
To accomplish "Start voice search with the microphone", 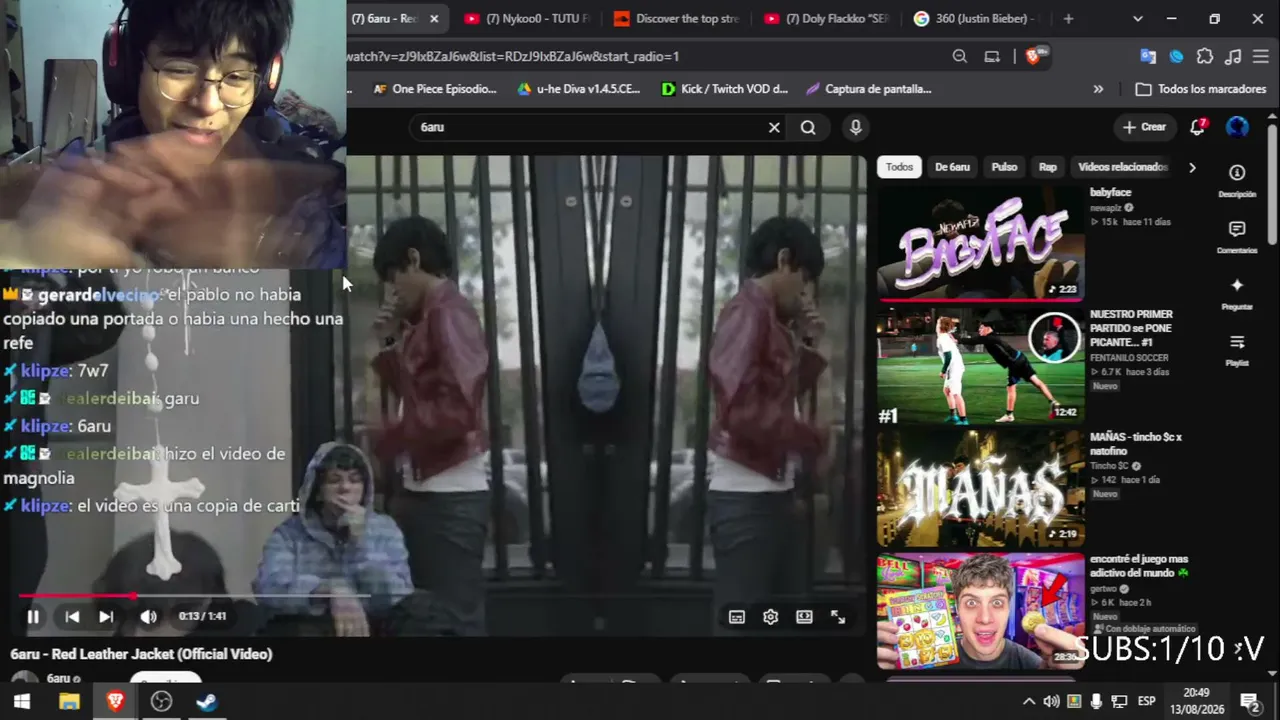I will pos(855,127).
